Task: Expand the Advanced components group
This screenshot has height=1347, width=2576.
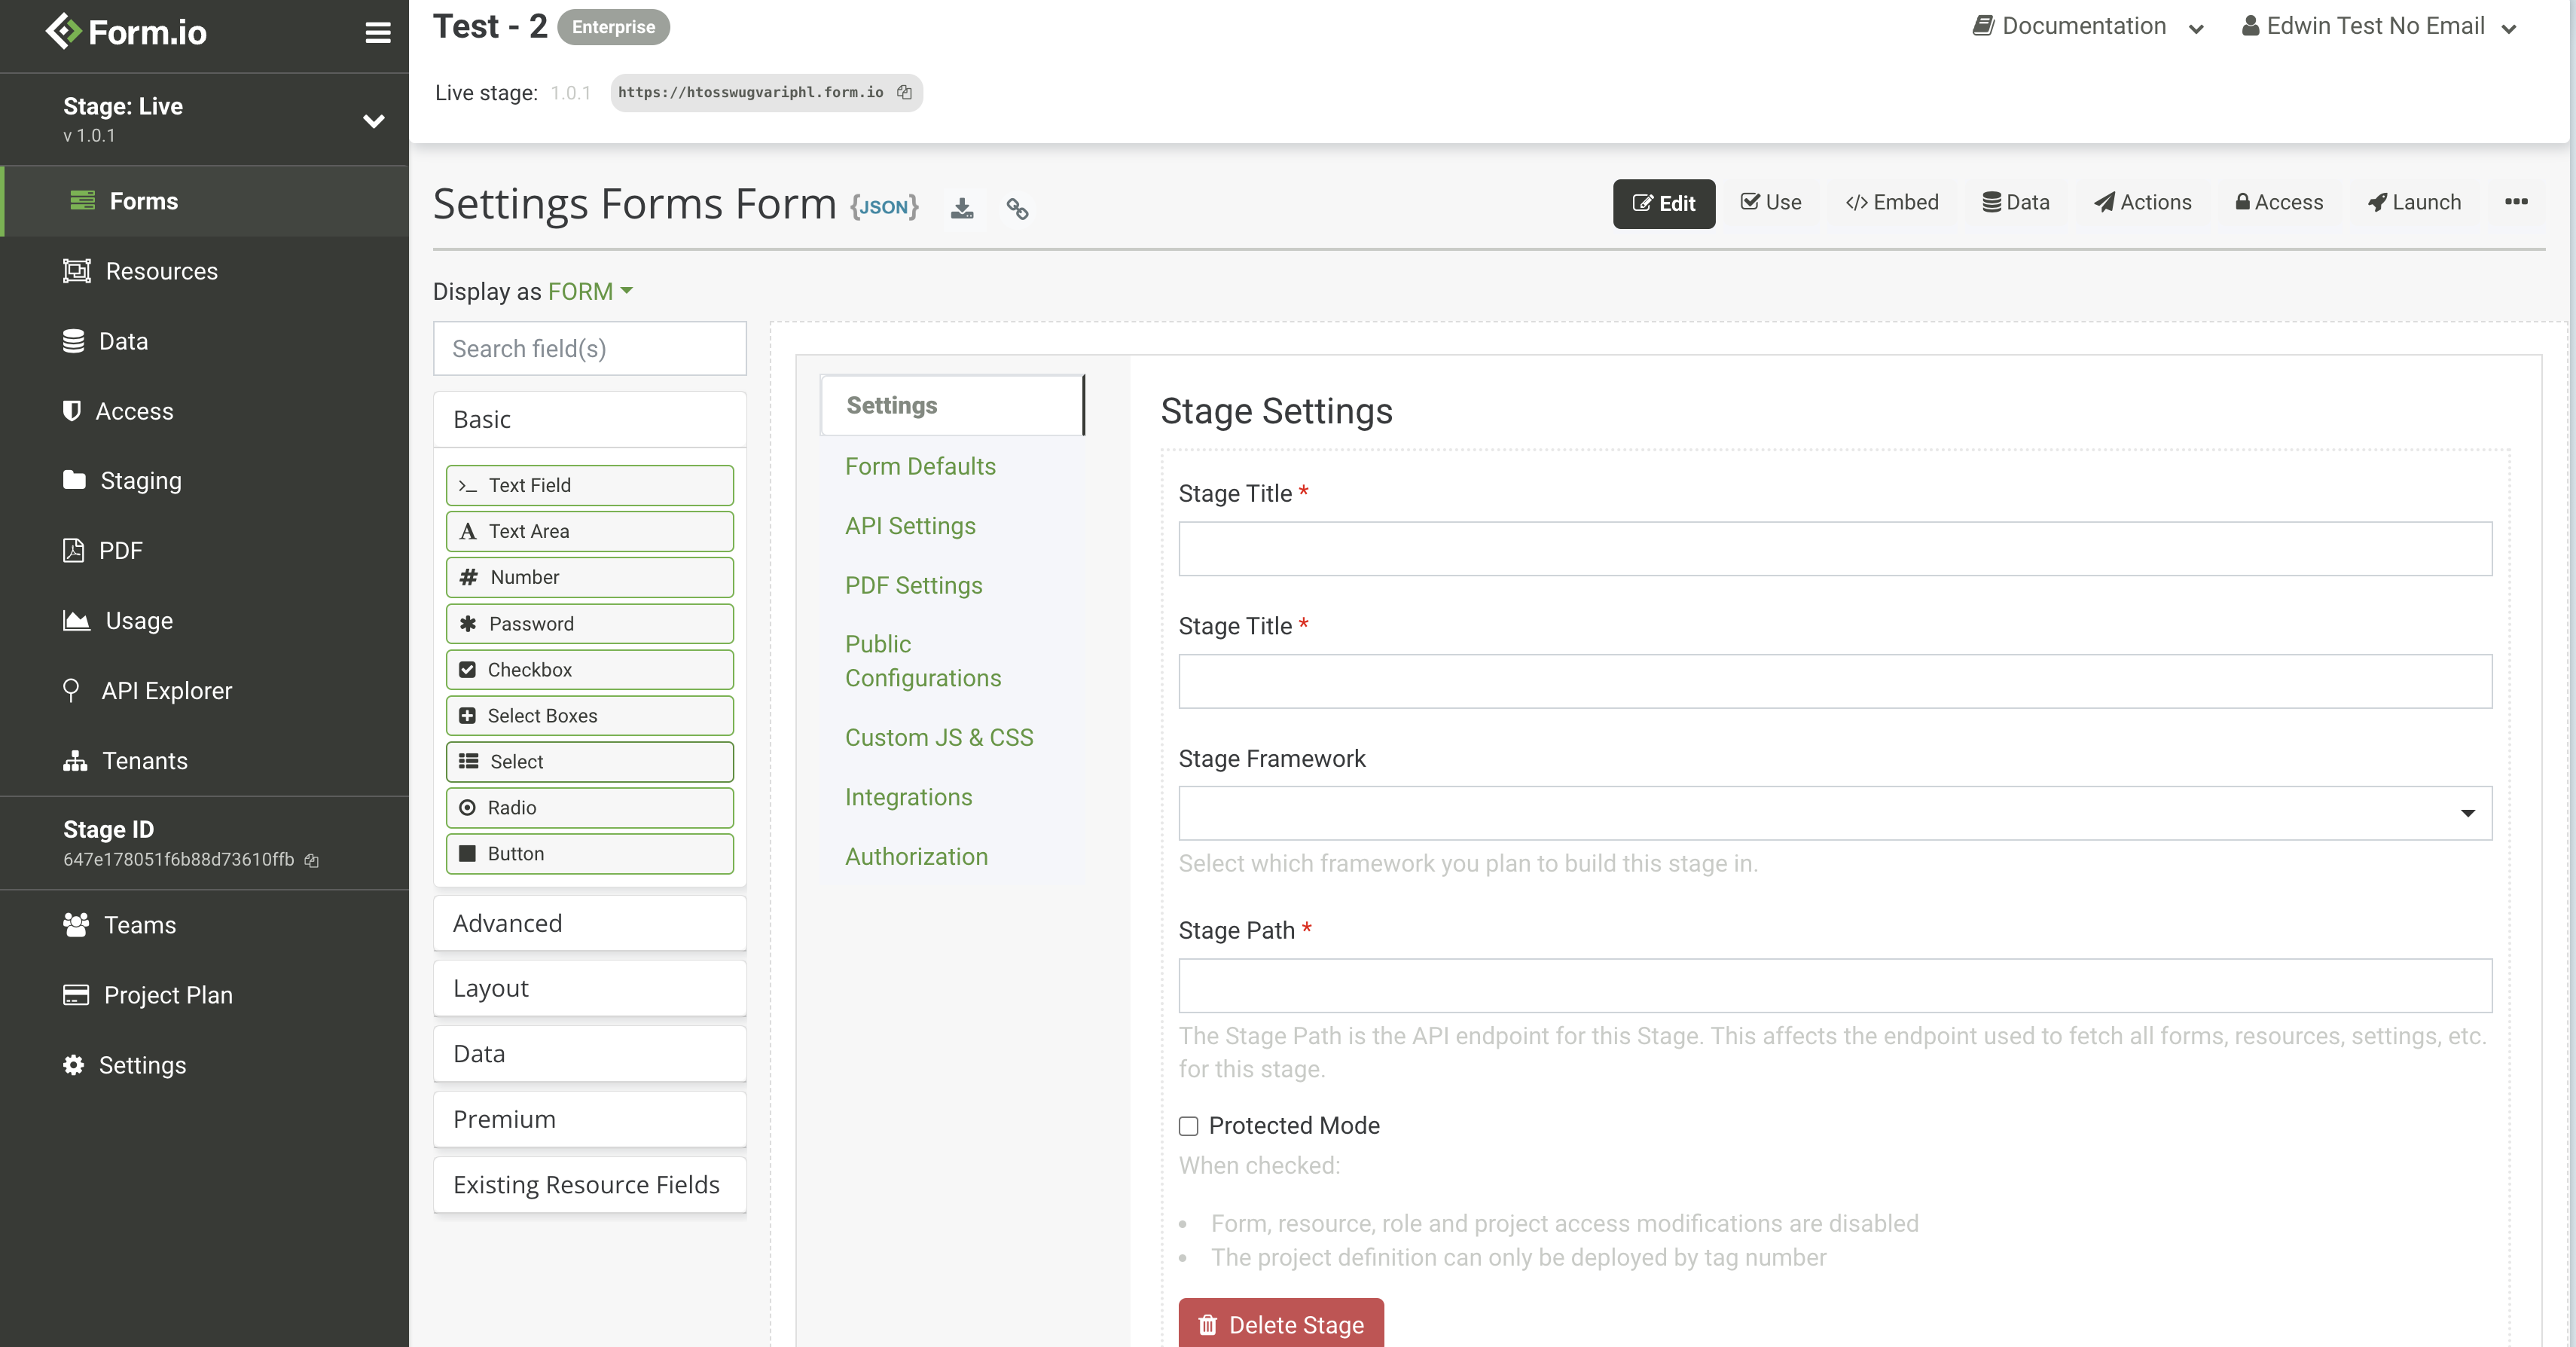Action: 589,923
